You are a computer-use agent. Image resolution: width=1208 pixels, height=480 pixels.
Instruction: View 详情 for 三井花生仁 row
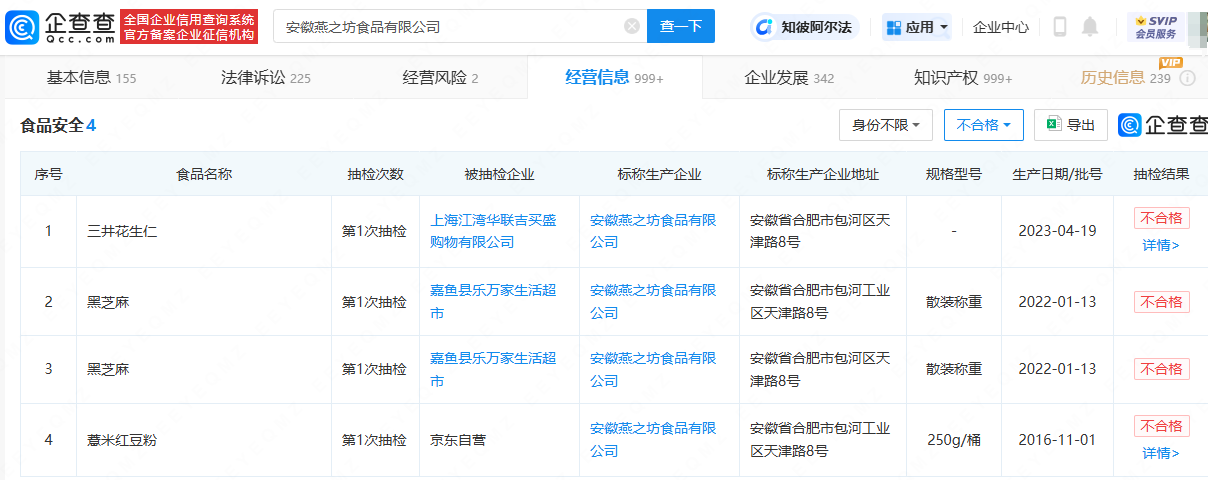click(x=1161, y=245)
